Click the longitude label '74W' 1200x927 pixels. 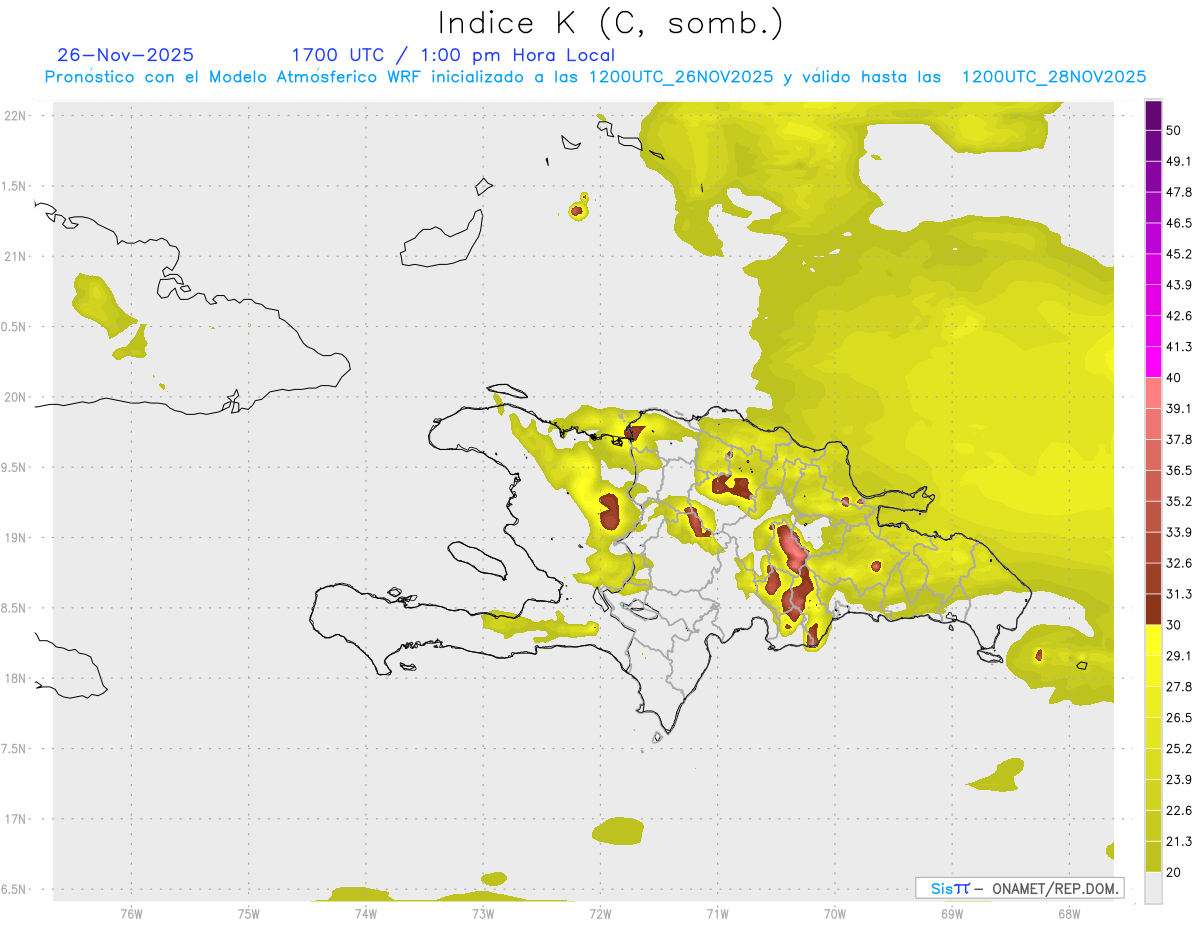(365, 913)
